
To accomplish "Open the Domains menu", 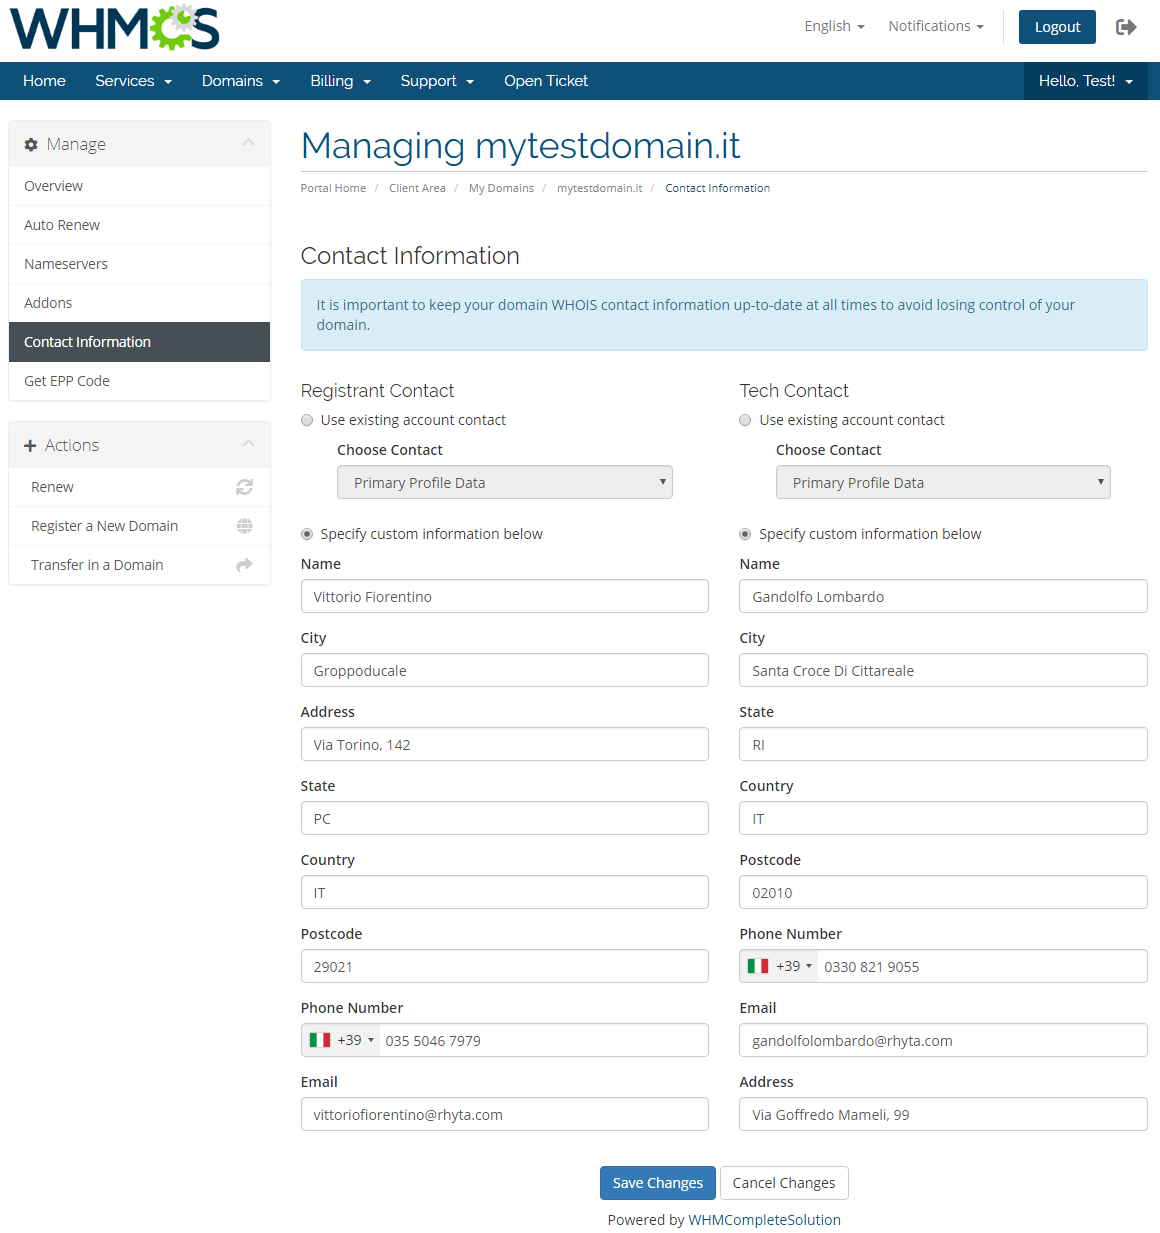I will pyautogui.click(x=240, y=81).
